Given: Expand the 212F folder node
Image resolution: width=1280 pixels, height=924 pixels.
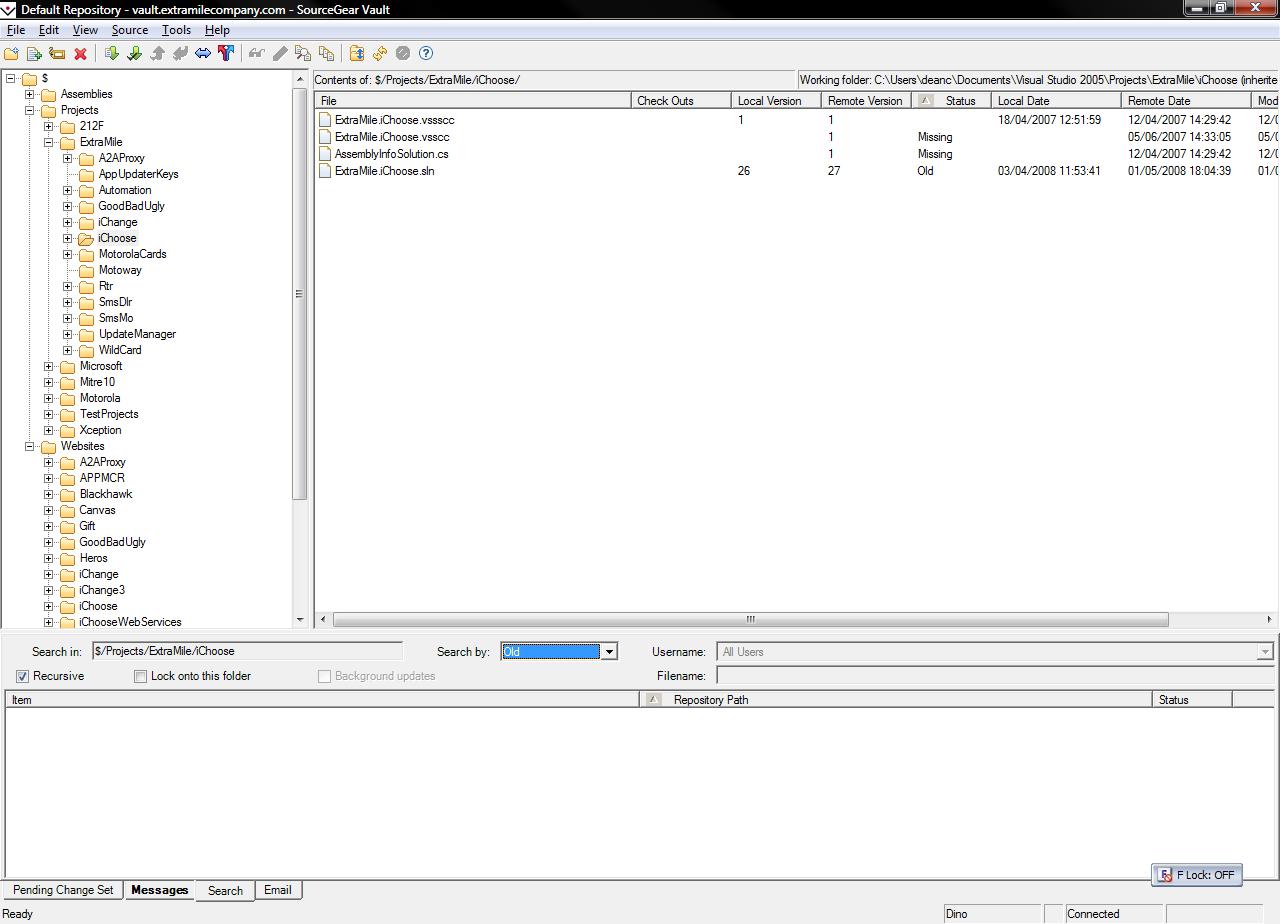Looking at the screenshot, I should tap(49, 126).
